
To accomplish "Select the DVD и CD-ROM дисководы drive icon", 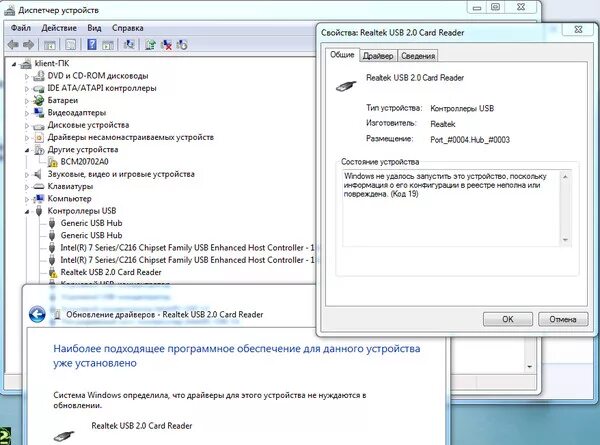I will [39, 76].
